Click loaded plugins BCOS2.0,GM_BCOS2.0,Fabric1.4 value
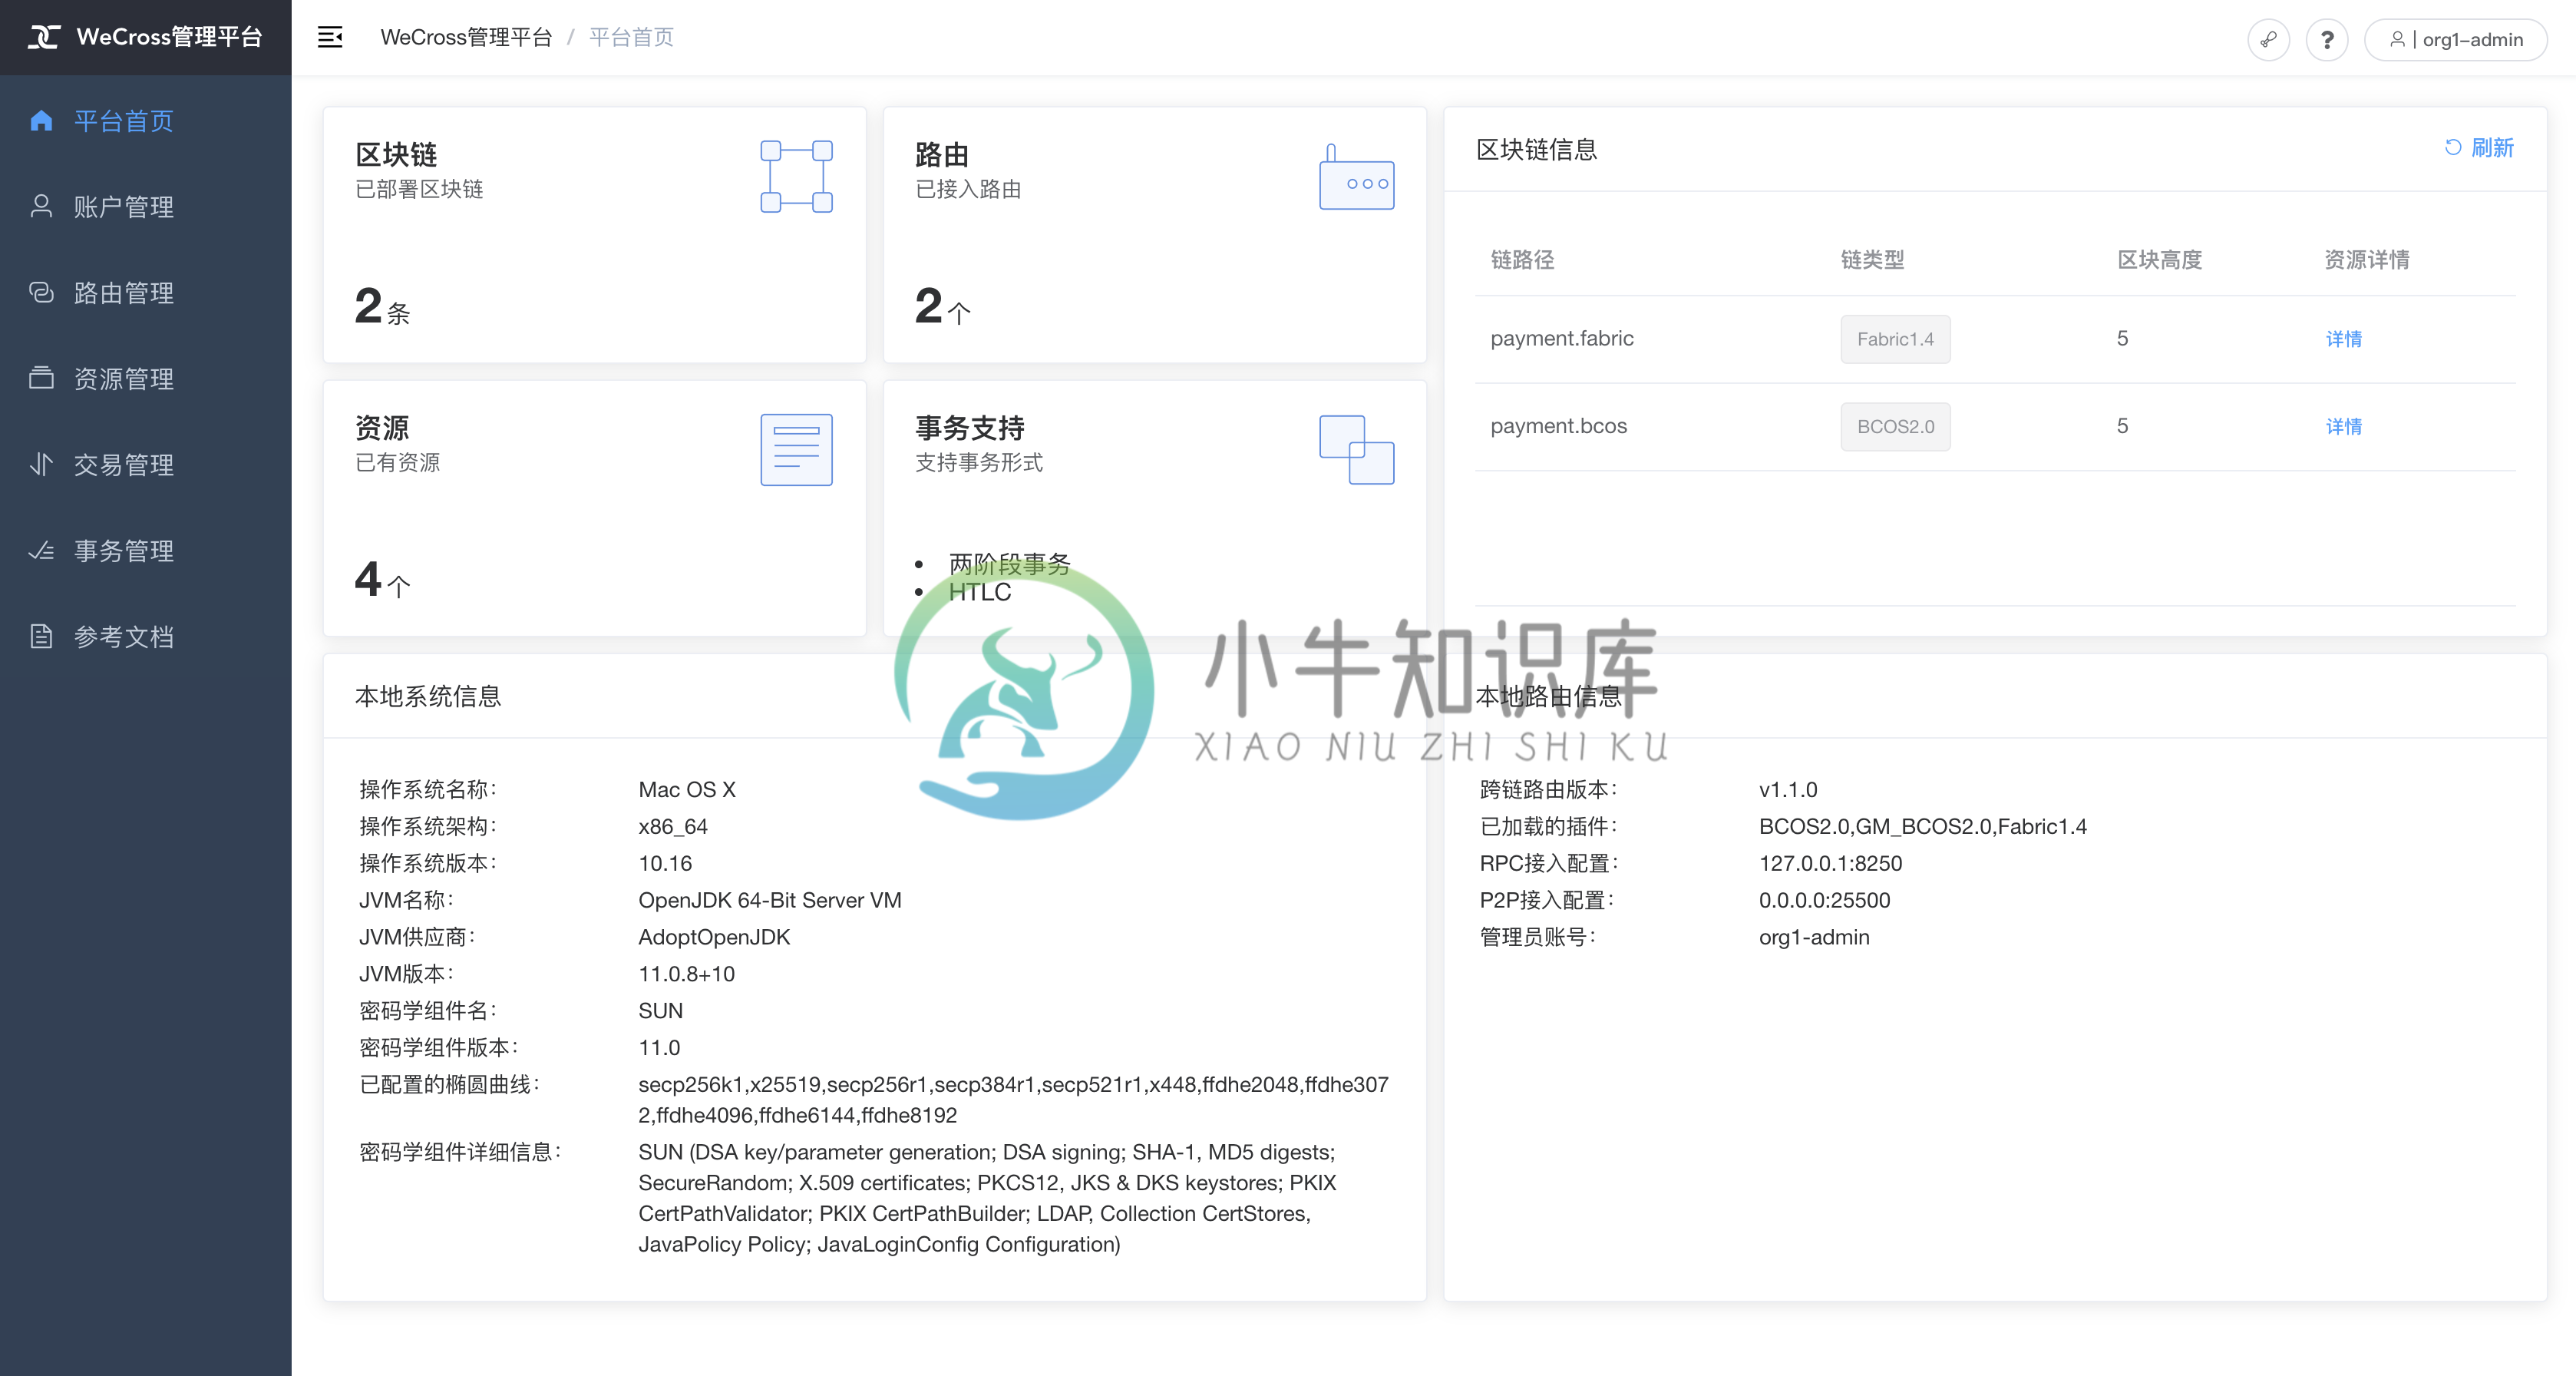2576x1376 pixels. coord(1923,827)
